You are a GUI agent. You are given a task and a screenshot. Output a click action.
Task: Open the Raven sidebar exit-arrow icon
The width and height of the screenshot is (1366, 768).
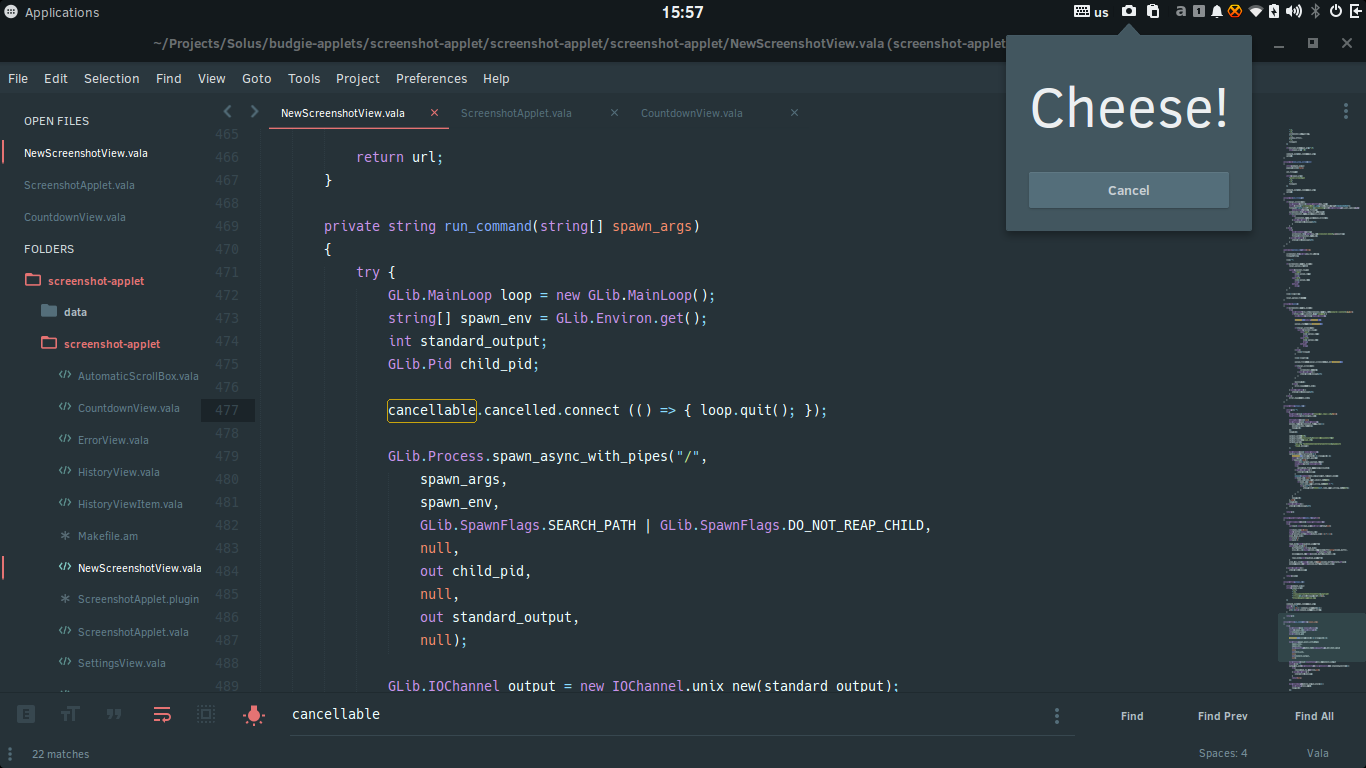[1355, 12]
